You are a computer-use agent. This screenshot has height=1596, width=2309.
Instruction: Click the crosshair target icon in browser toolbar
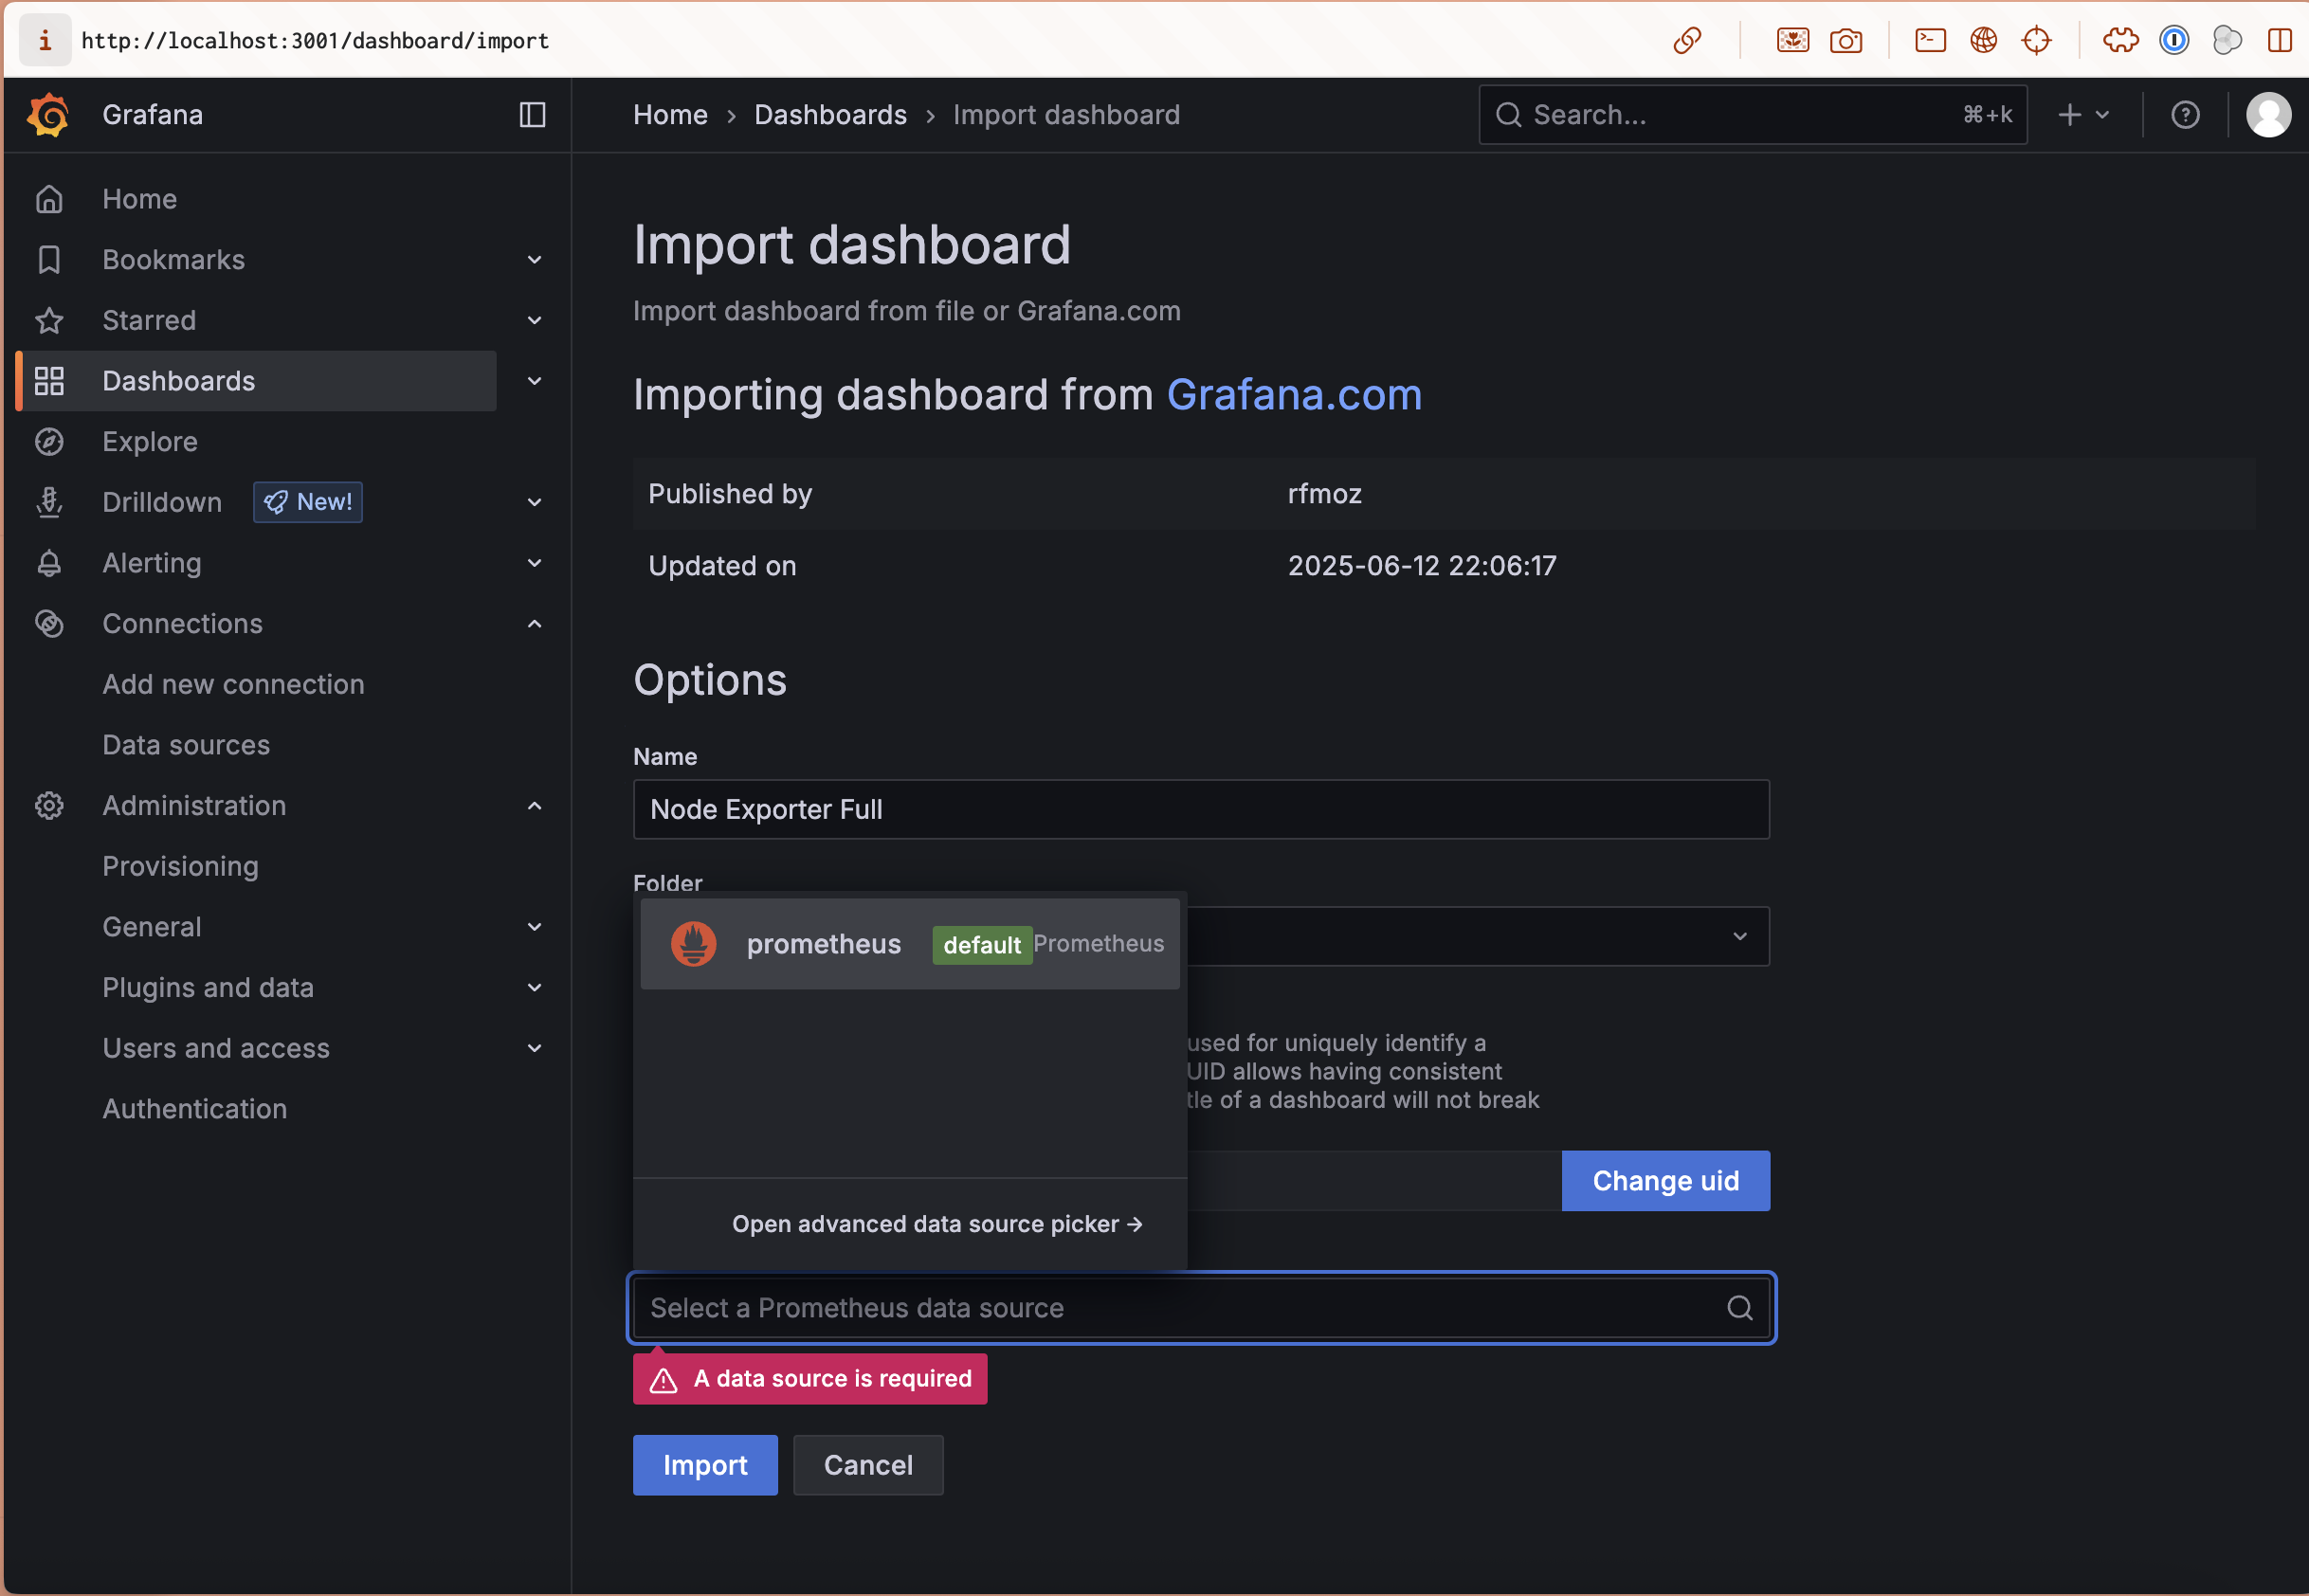point(2036,40)
